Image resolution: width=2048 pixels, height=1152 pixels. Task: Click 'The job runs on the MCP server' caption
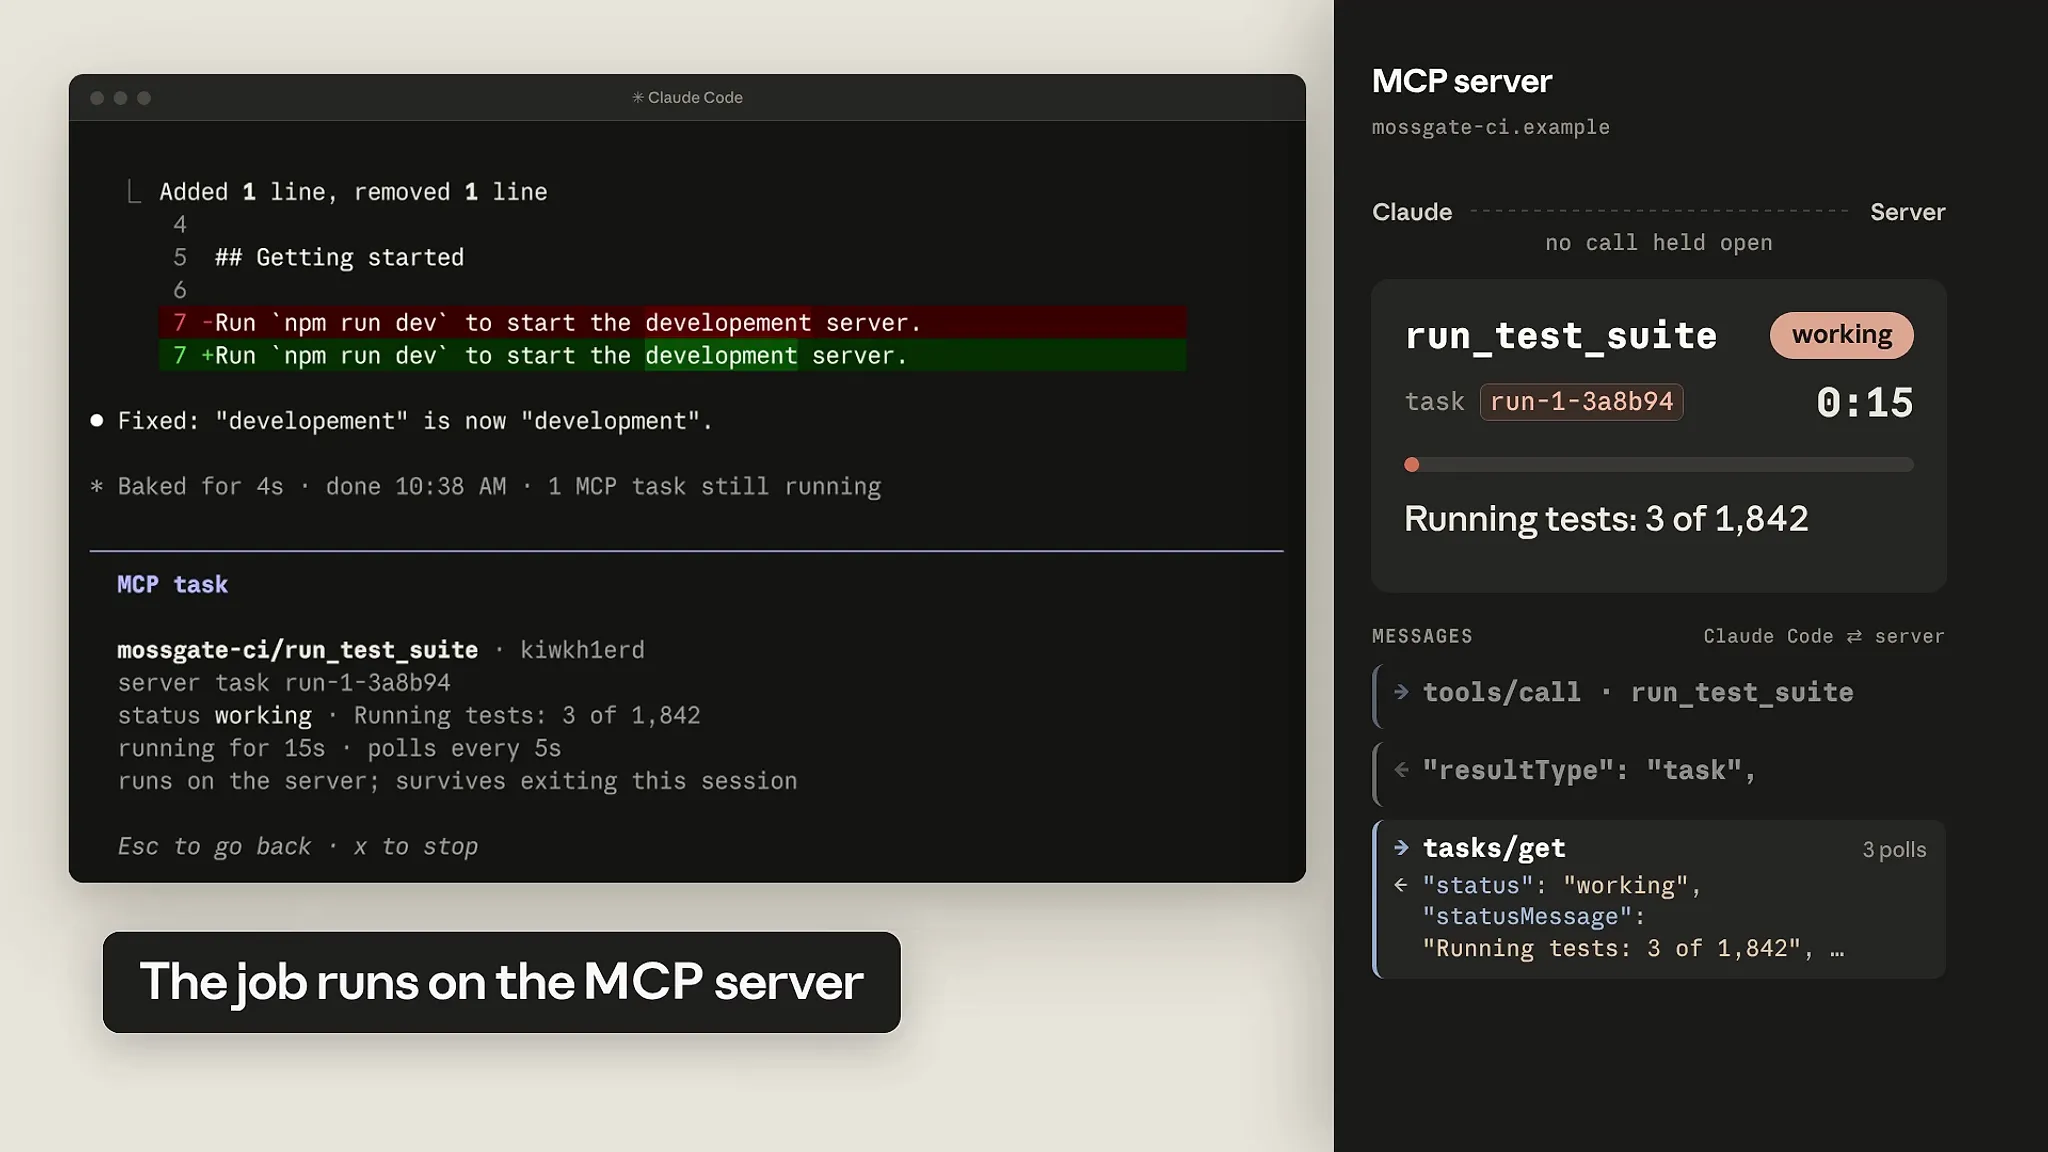(502, 982)
